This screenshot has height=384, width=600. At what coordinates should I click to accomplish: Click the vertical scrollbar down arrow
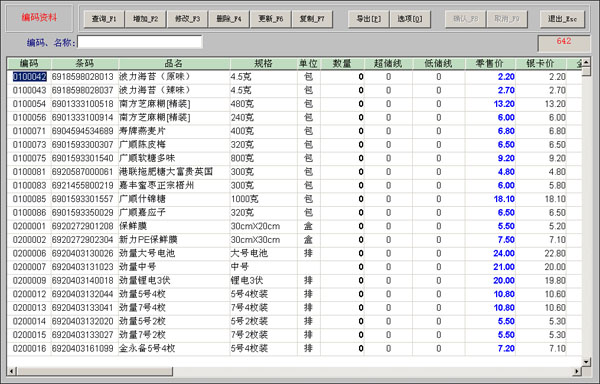coord(586,361)
